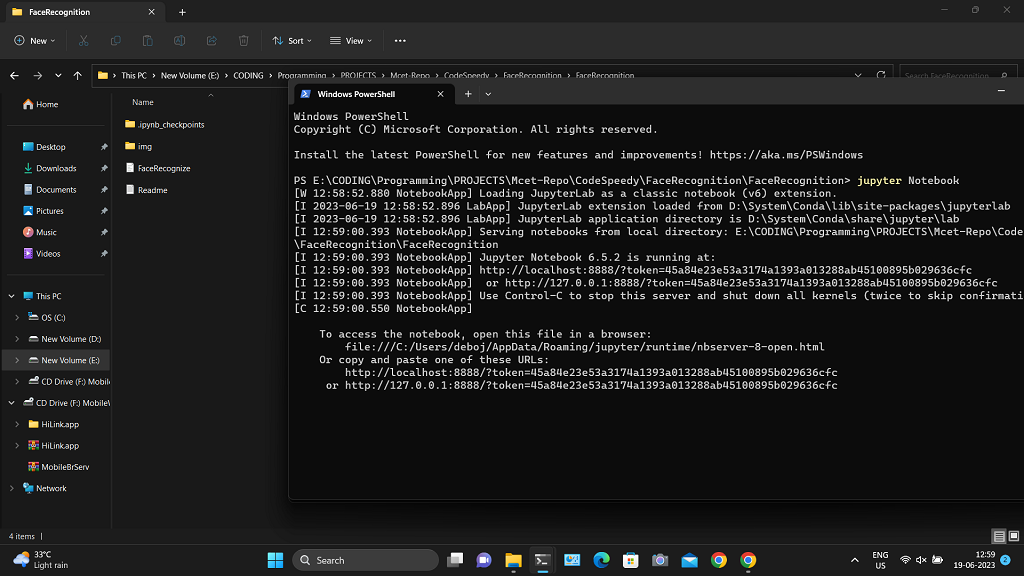
Task: Expand the Network tree node
Action: click(x=12, y=488)
